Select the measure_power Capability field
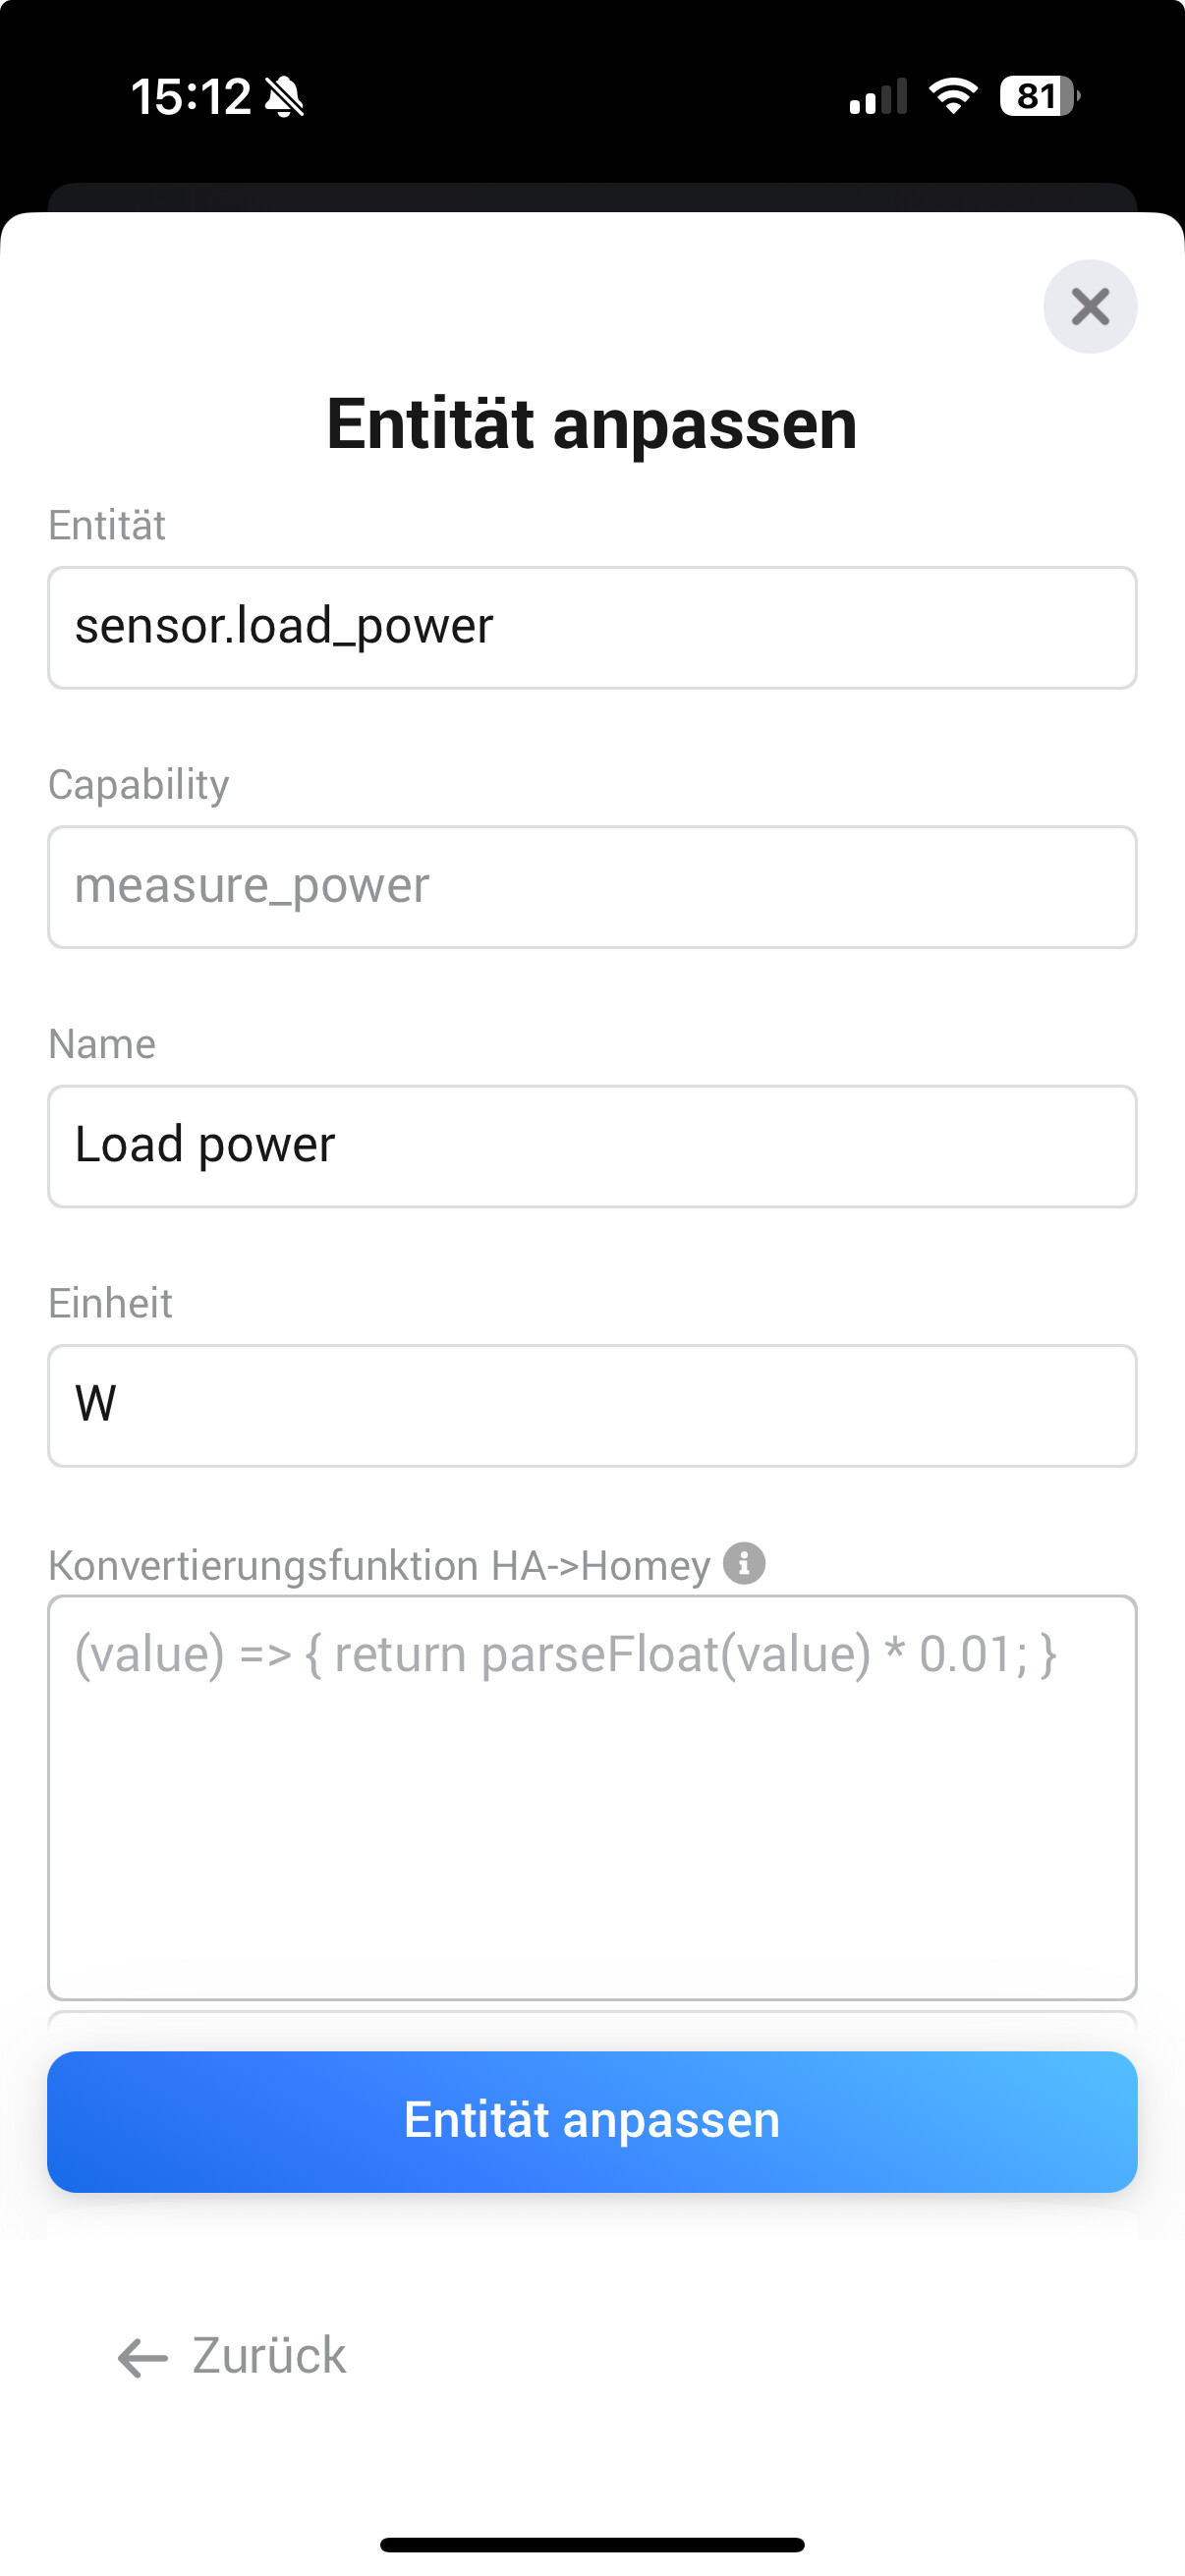The image size is (1185, 2576). [592, 887]
